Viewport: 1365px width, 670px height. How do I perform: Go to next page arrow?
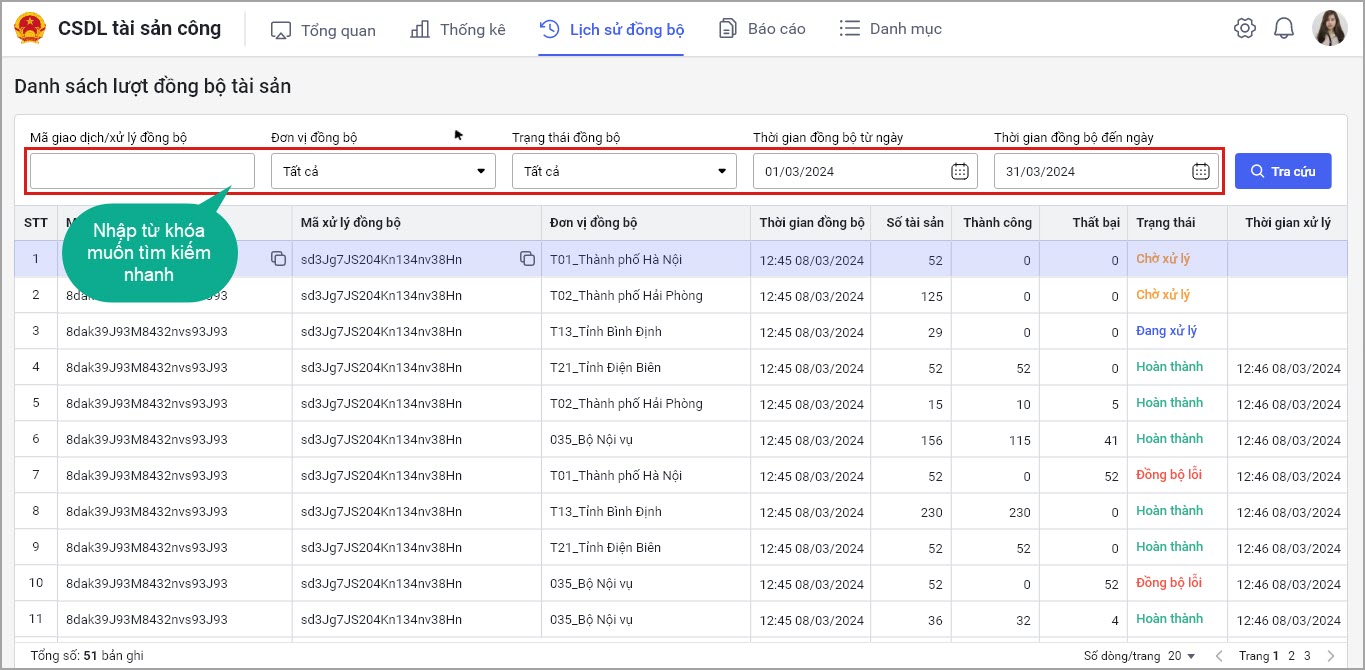click(1330, 656)
